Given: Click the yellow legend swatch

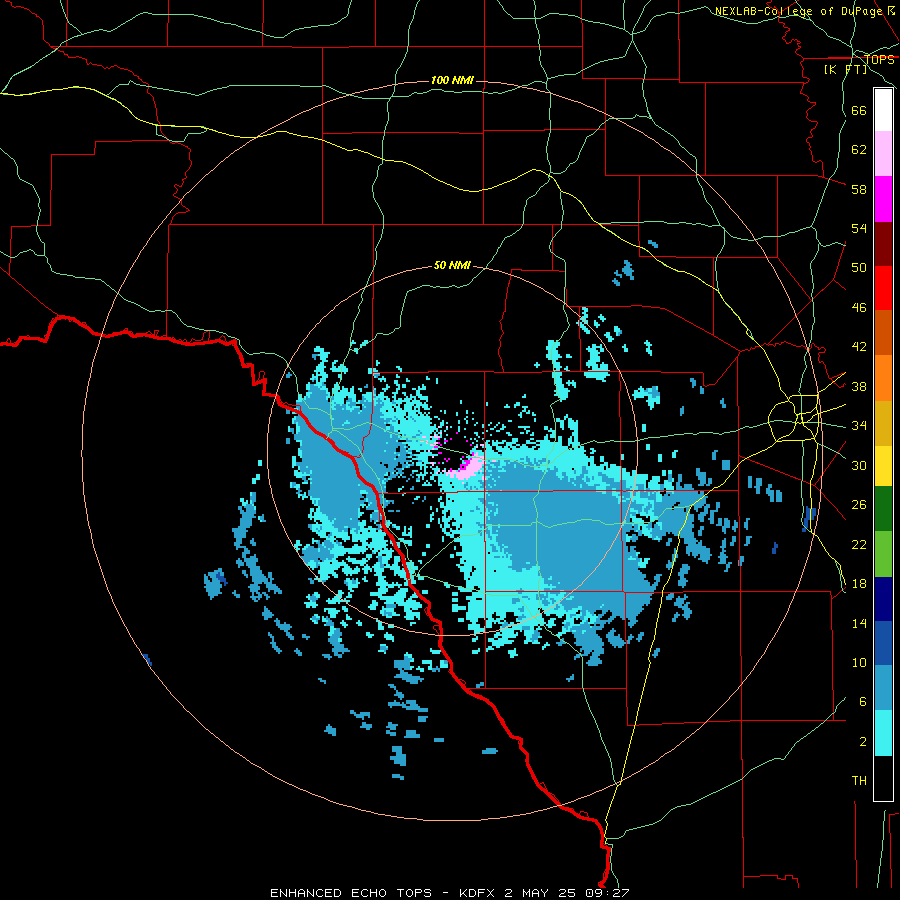Looking at the screenshot, I should coord(883,465).
